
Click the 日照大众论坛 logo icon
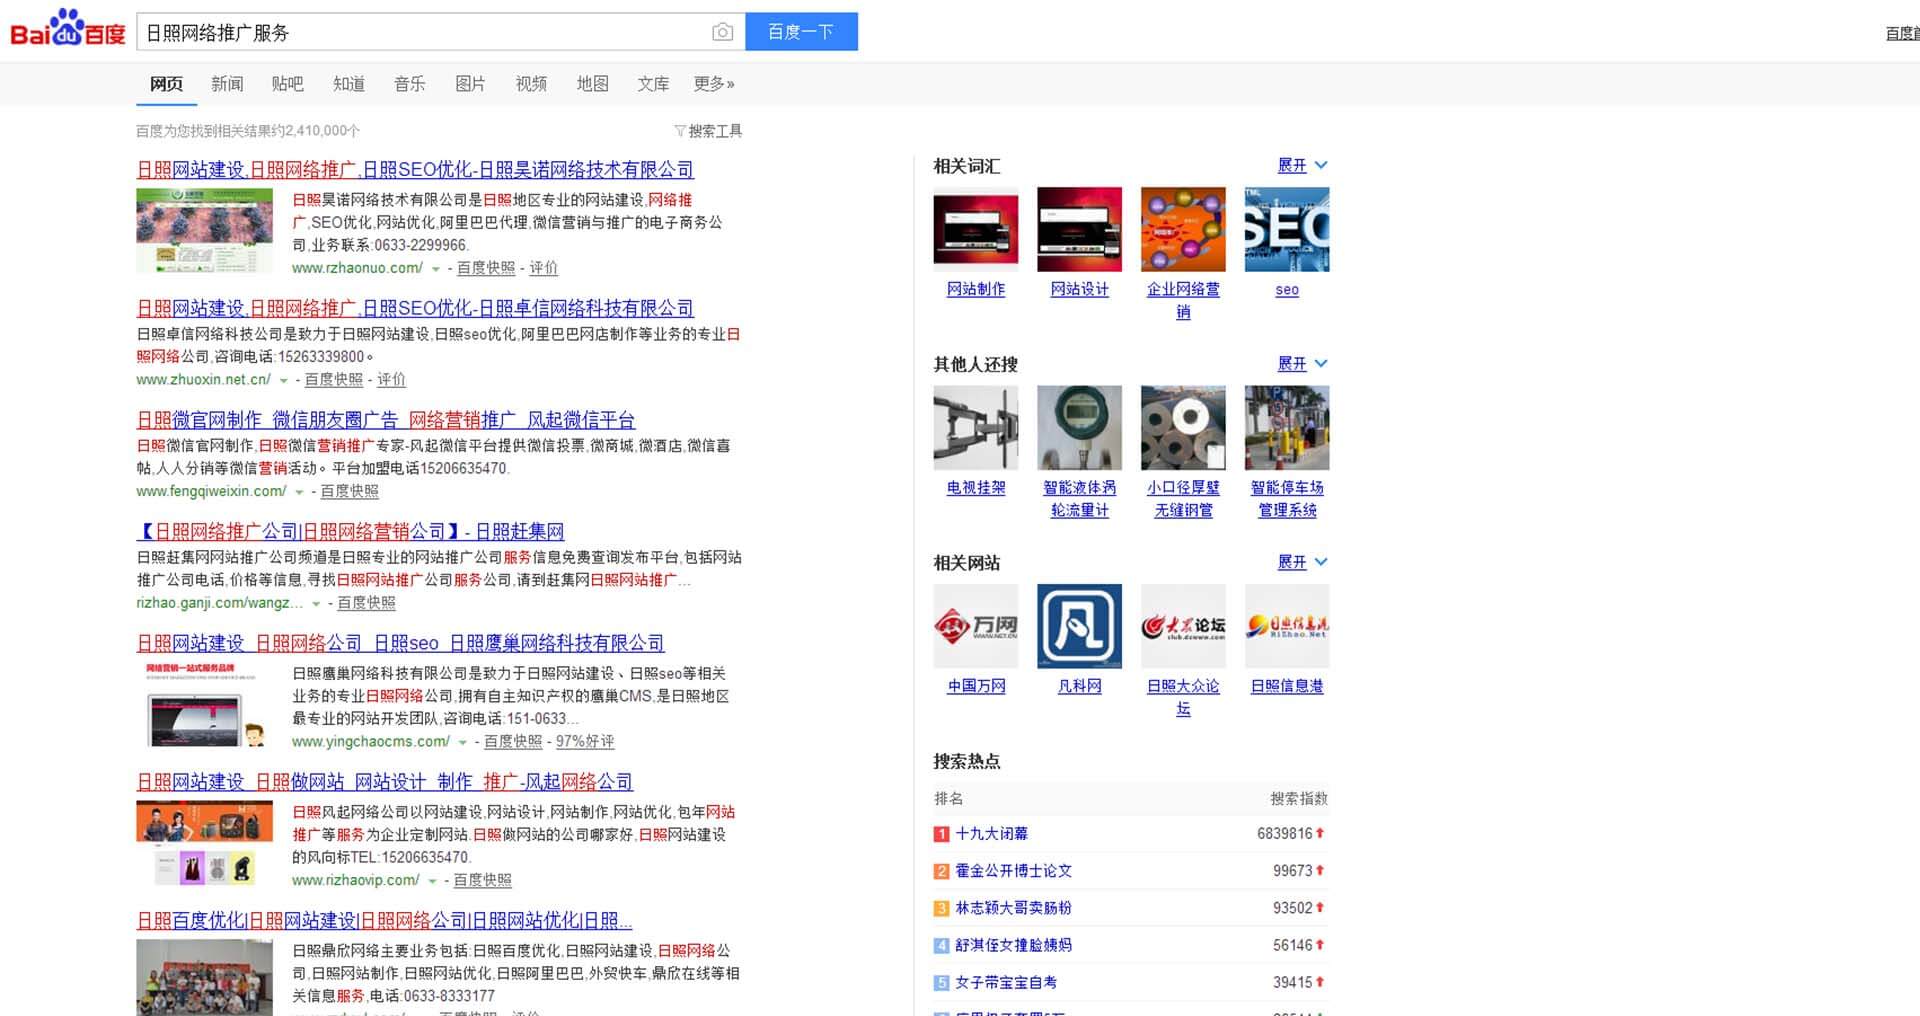tap(1183, 626)
